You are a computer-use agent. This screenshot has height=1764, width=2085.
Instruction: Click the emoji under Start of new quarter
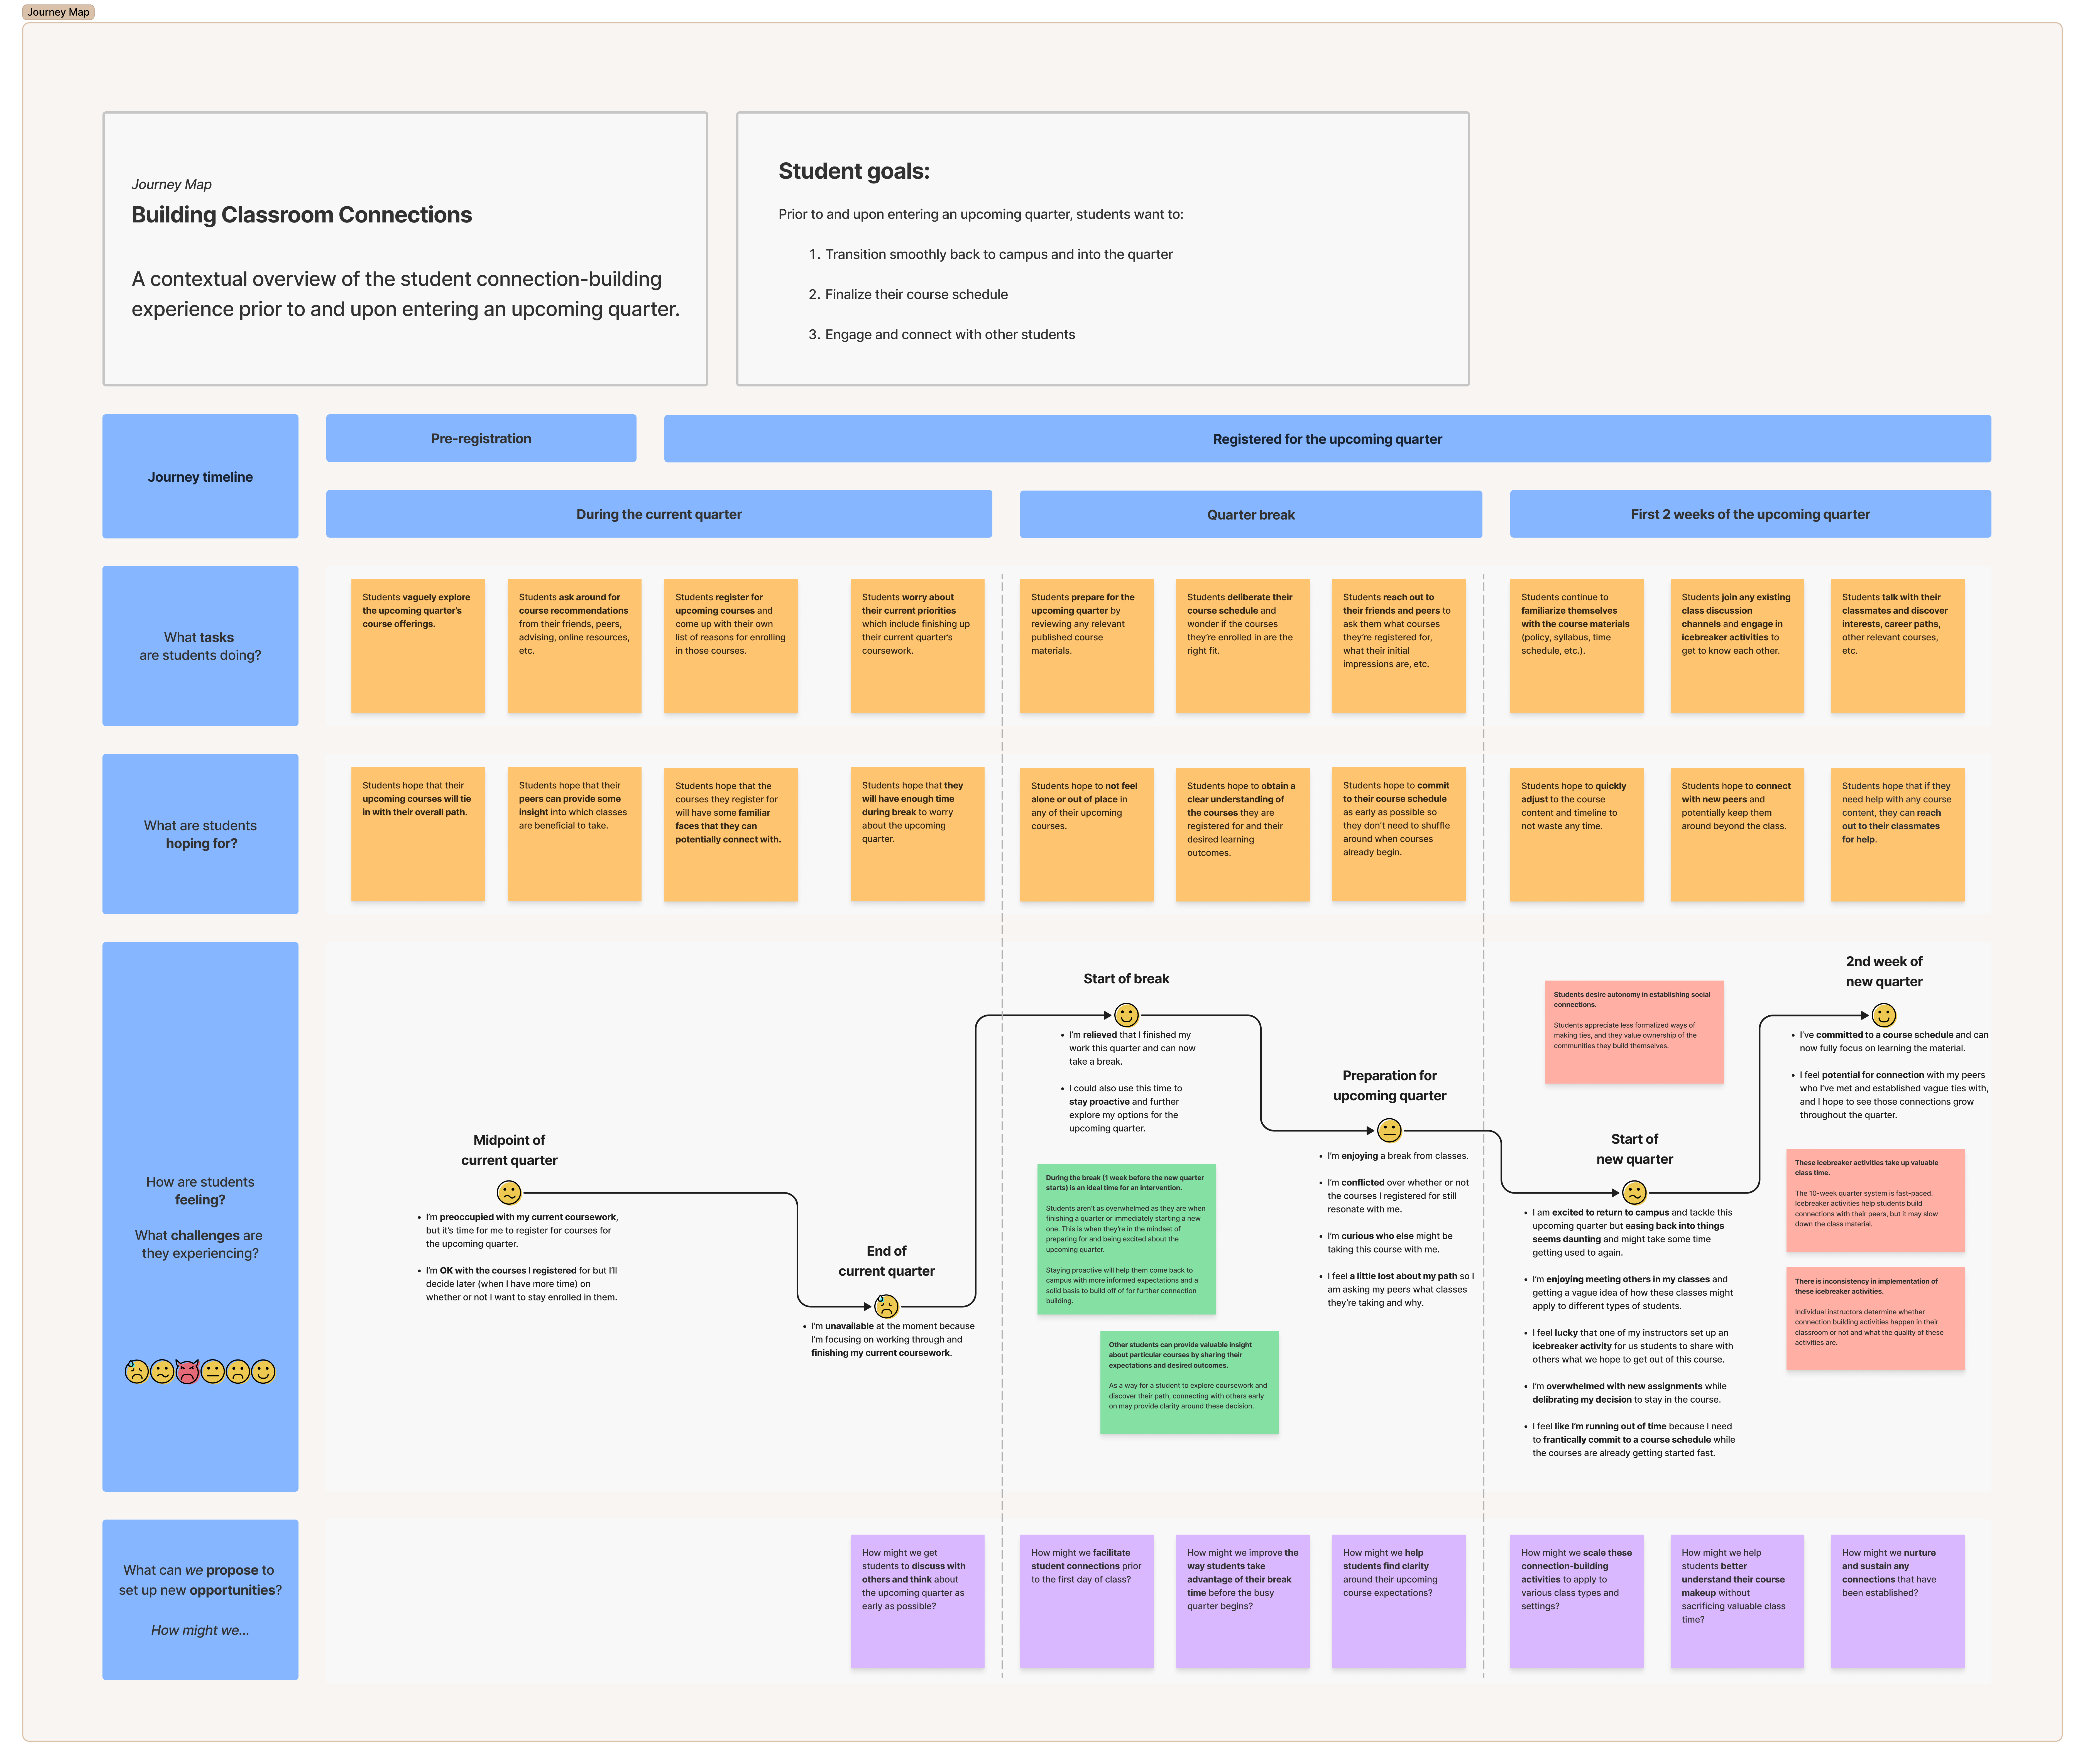pyautogui.click(x=1634, y=1192)
